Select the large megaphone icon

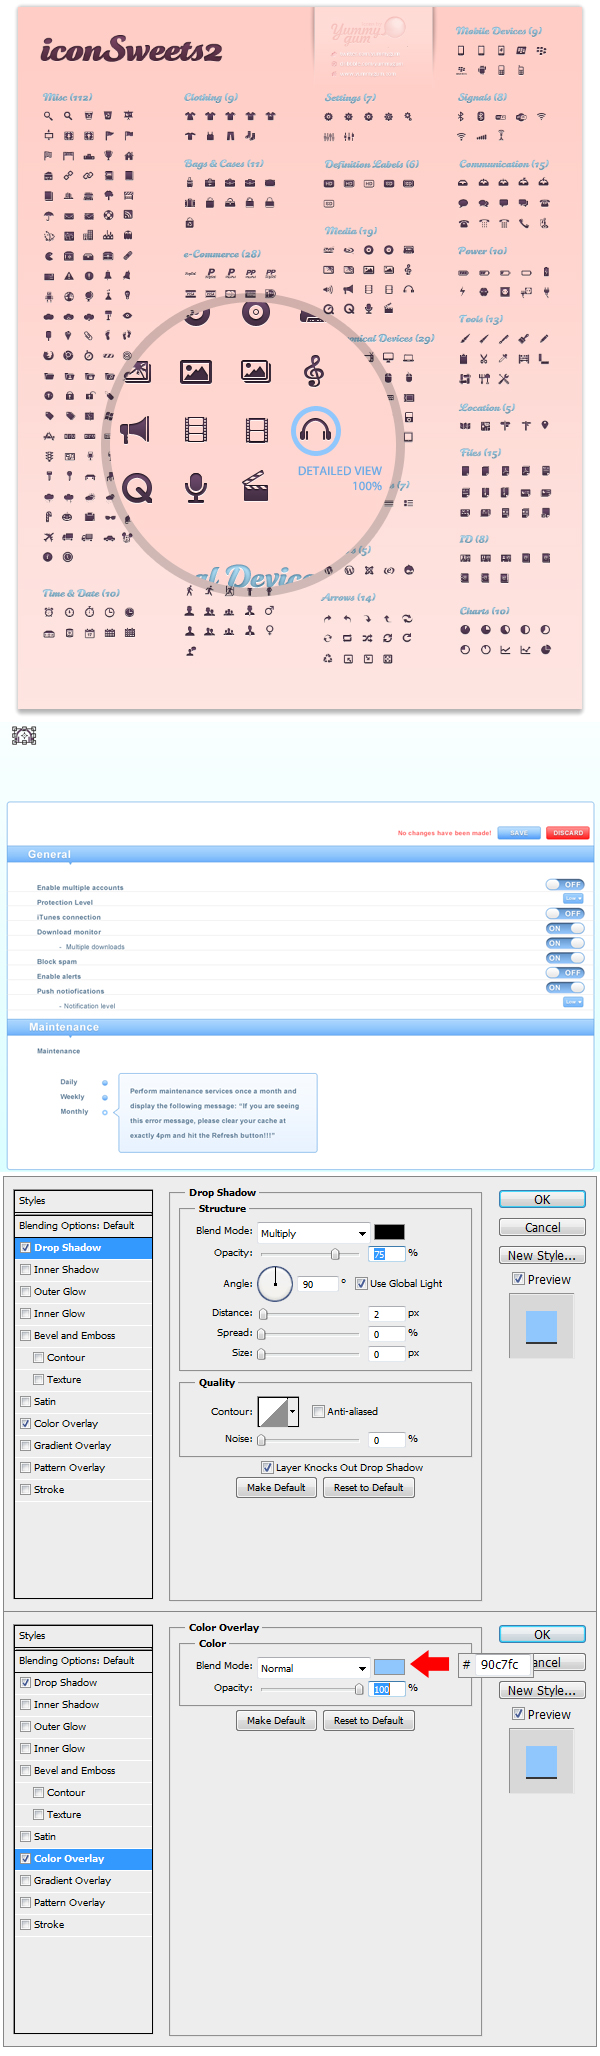pyautogui.click(x=135, y=430)
